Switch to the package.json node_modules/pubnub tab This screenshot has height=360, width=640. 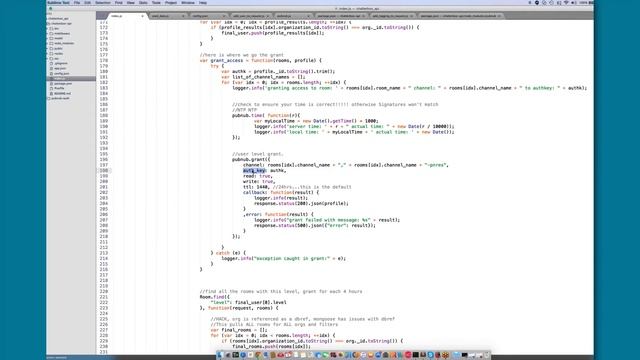click(x=460, y=16)
